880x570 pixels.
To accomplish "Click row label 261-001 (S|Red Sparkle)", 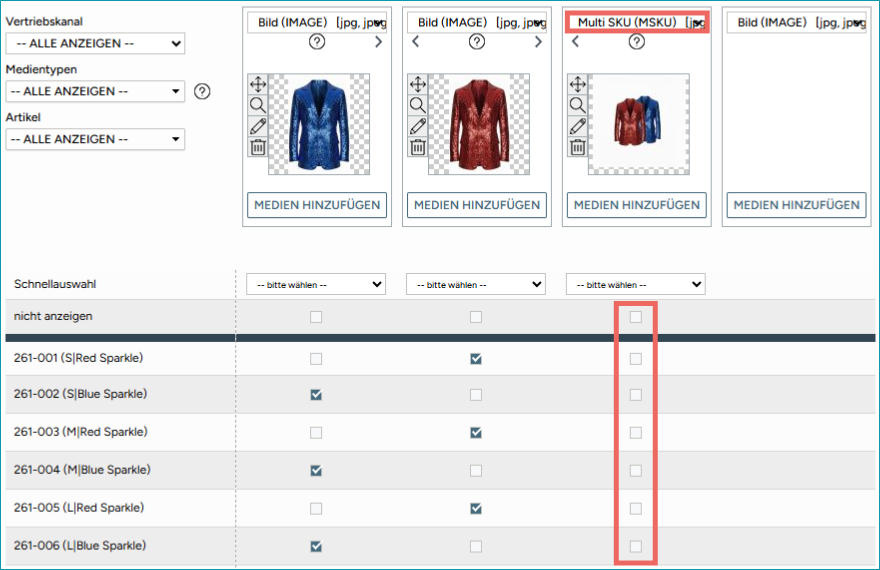I will click(79, 358).
